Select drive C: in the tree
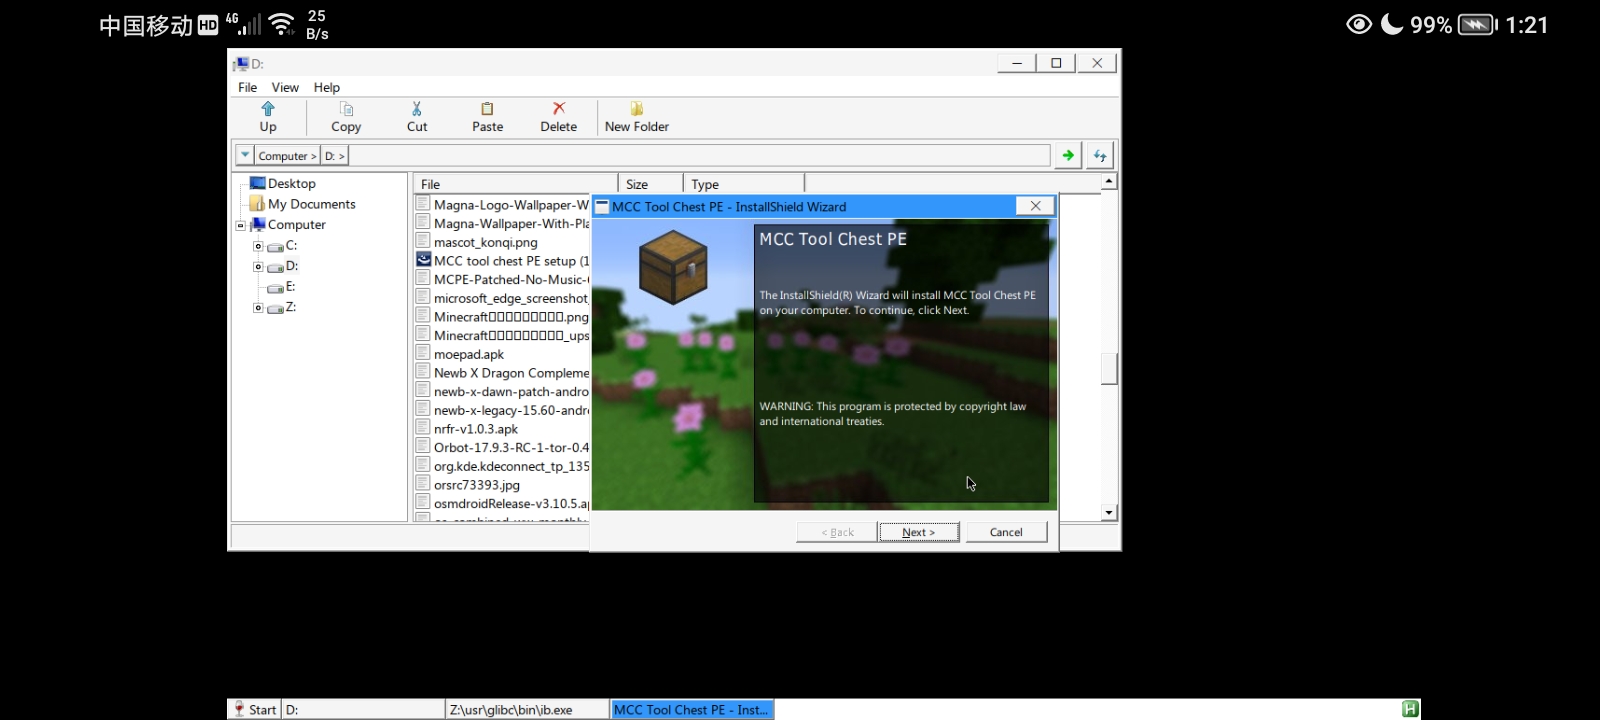This screenshot has height=720, width=1600. point(282,245)
